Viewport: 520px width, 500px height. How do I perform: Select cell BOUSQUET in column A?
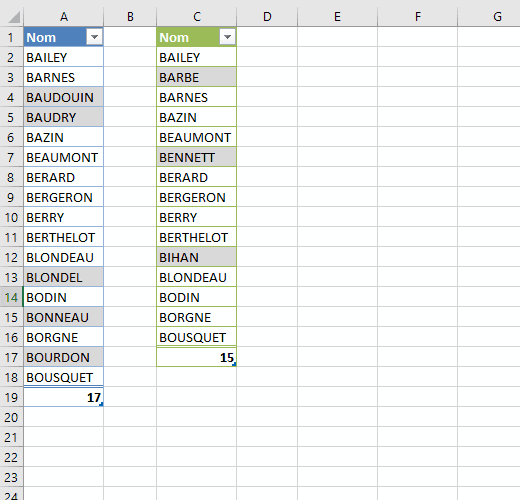click(x=64, y=377)
